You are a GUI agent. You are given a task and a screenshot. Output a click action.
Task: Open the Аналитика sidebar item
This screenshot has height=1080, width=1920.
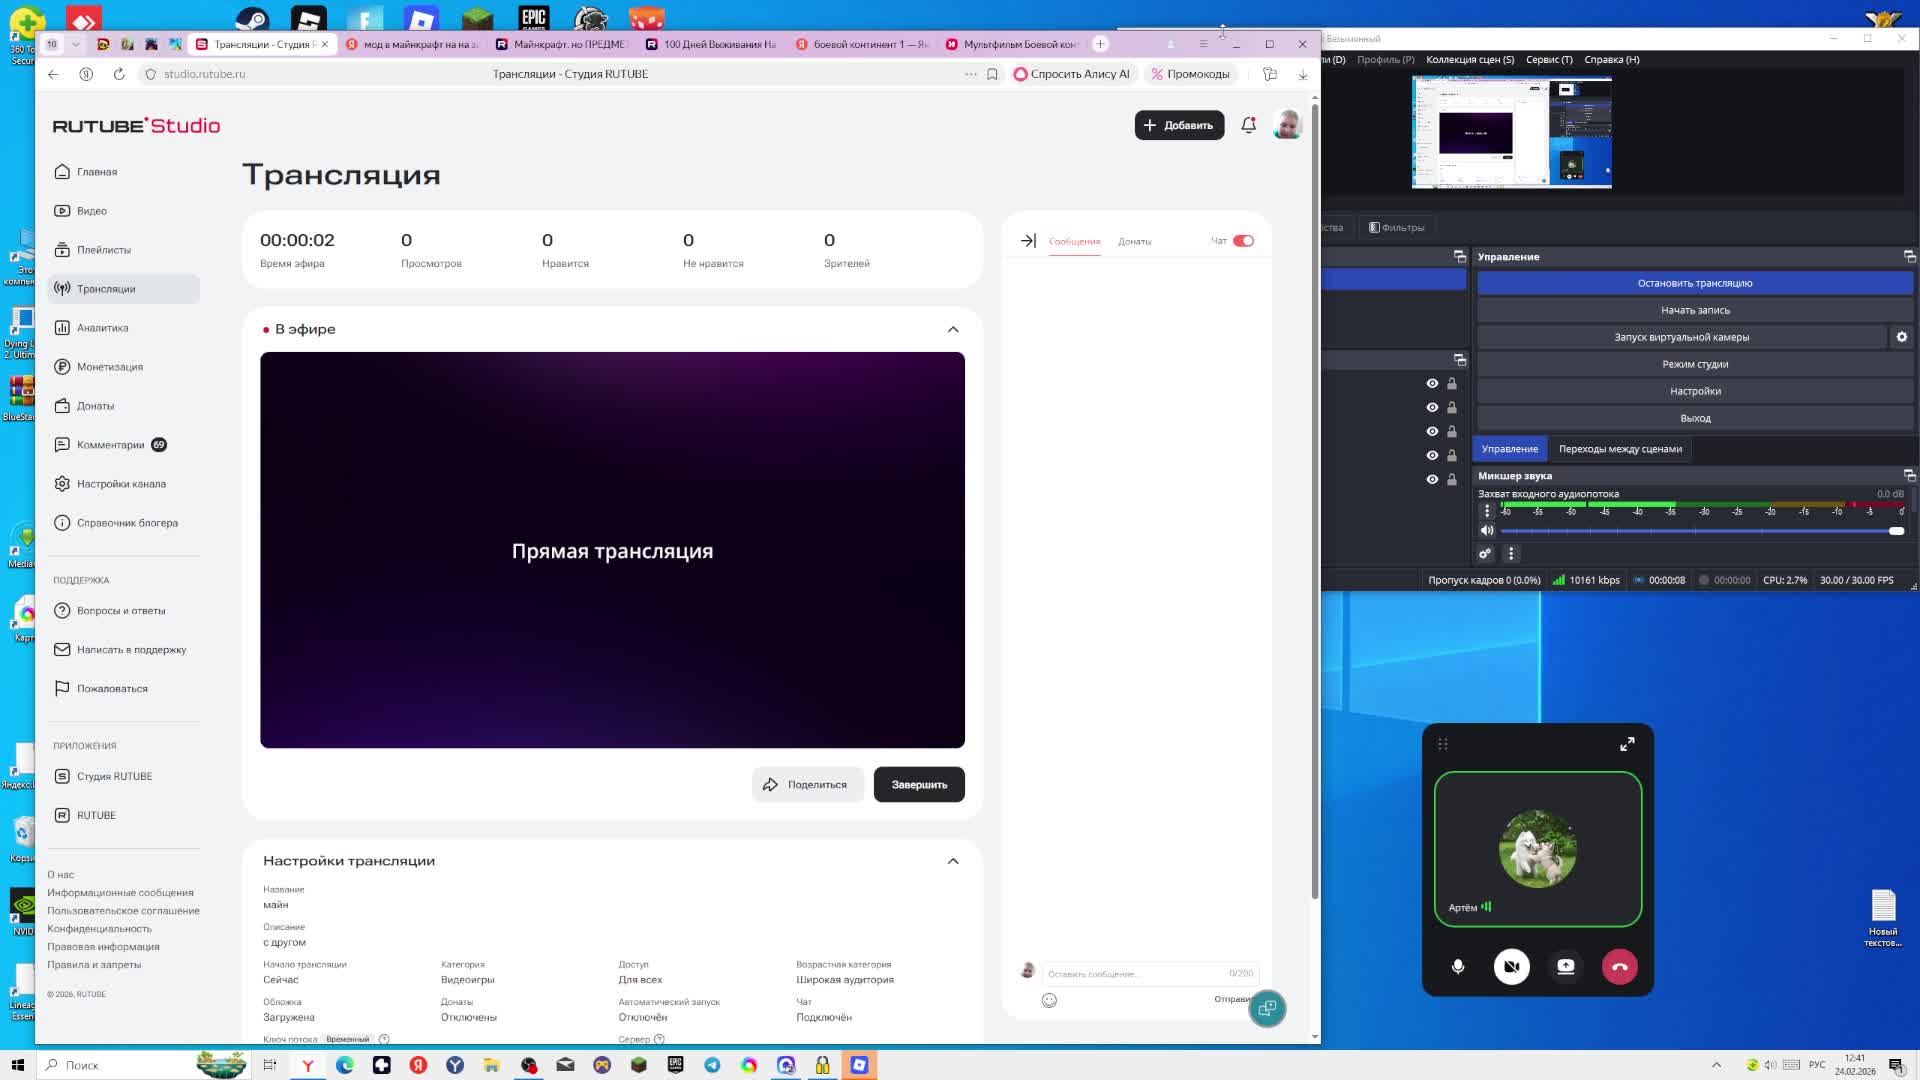102,328
